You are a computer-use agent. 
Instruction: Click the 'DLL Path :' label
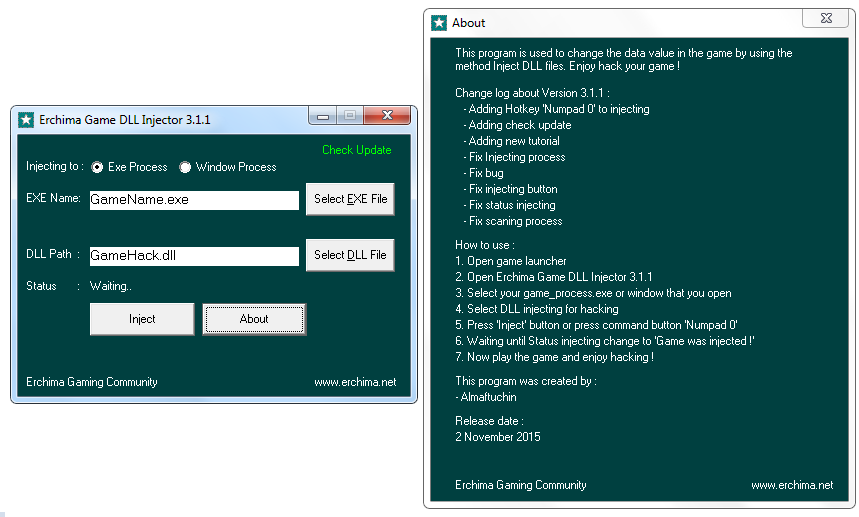coord(53,254)
